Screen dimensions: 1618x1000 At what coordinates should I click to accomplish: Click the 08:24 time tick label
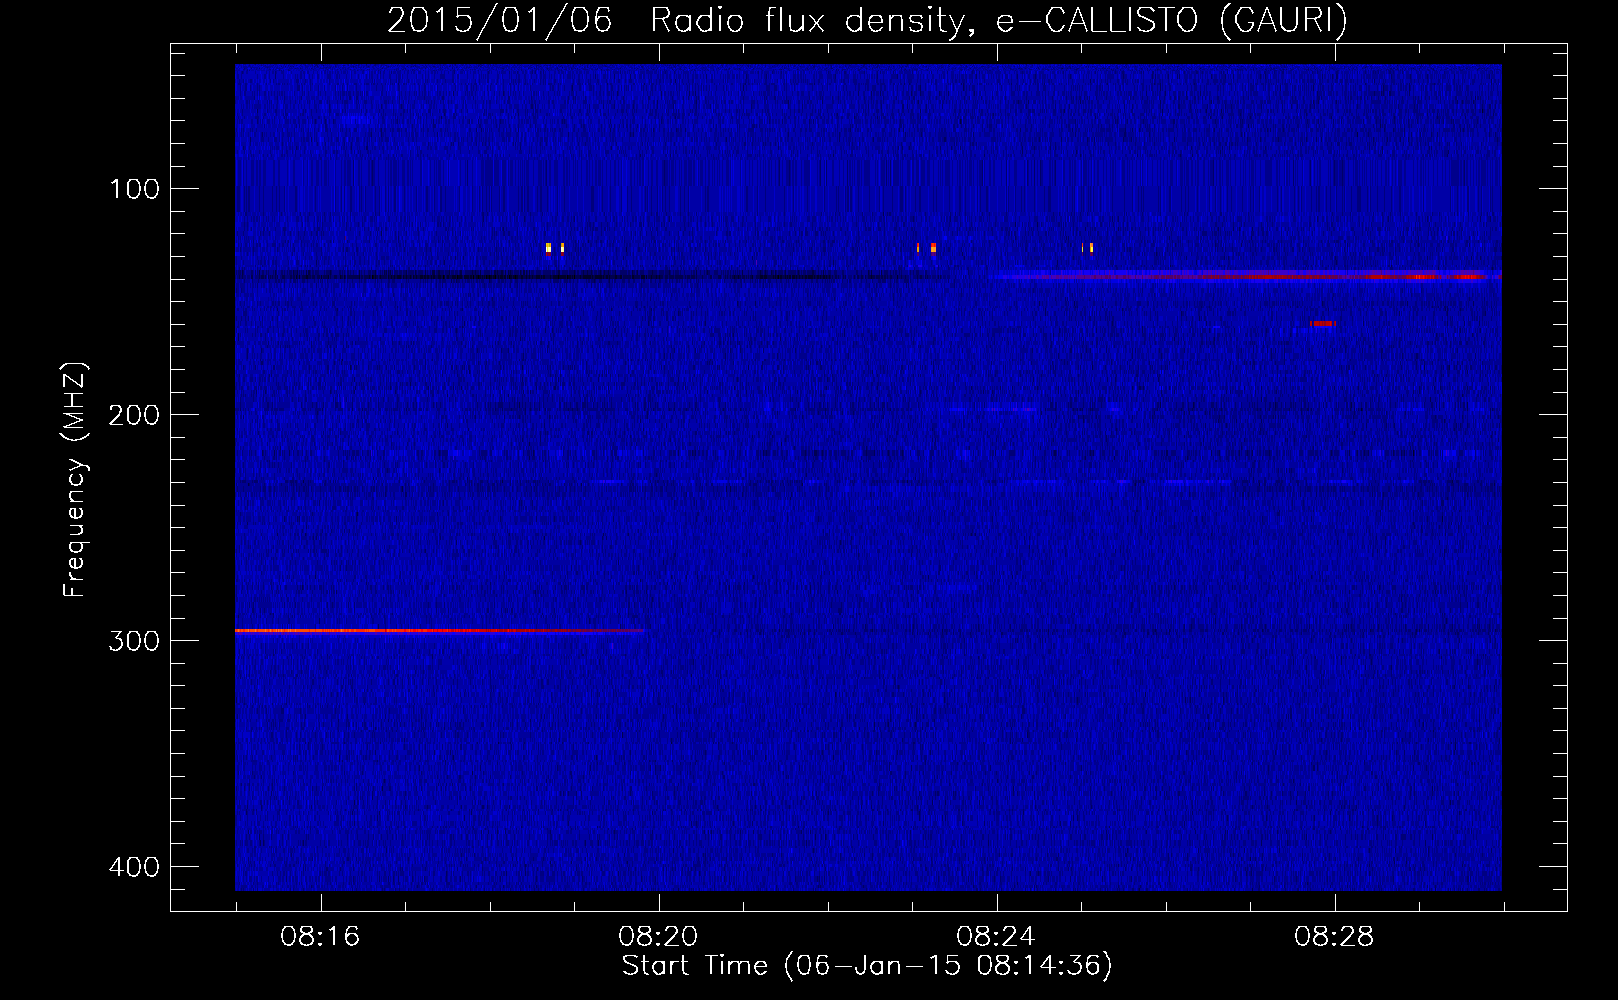click(x=996, y=937)
